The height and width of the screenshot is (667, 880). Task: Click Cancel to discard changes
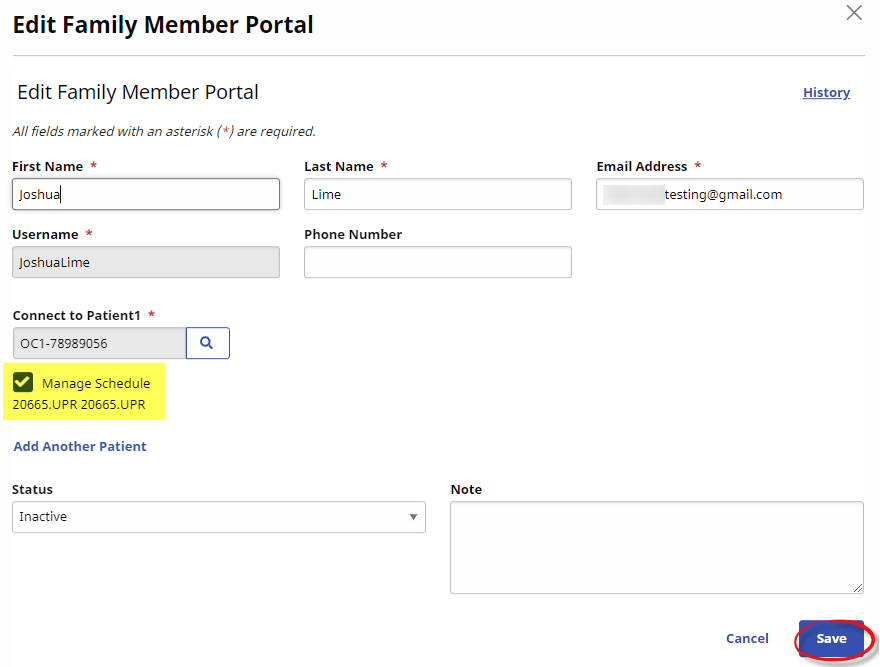click(747, 638)
